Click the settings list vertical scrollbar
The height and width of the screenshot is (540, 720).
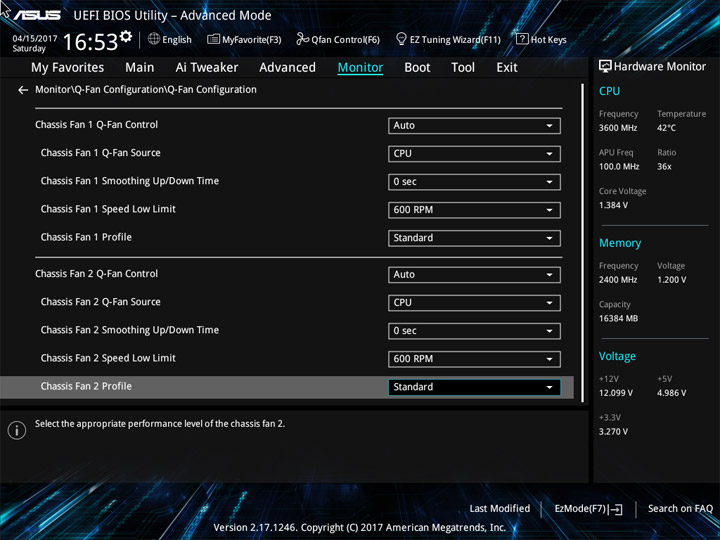point(583,243)
